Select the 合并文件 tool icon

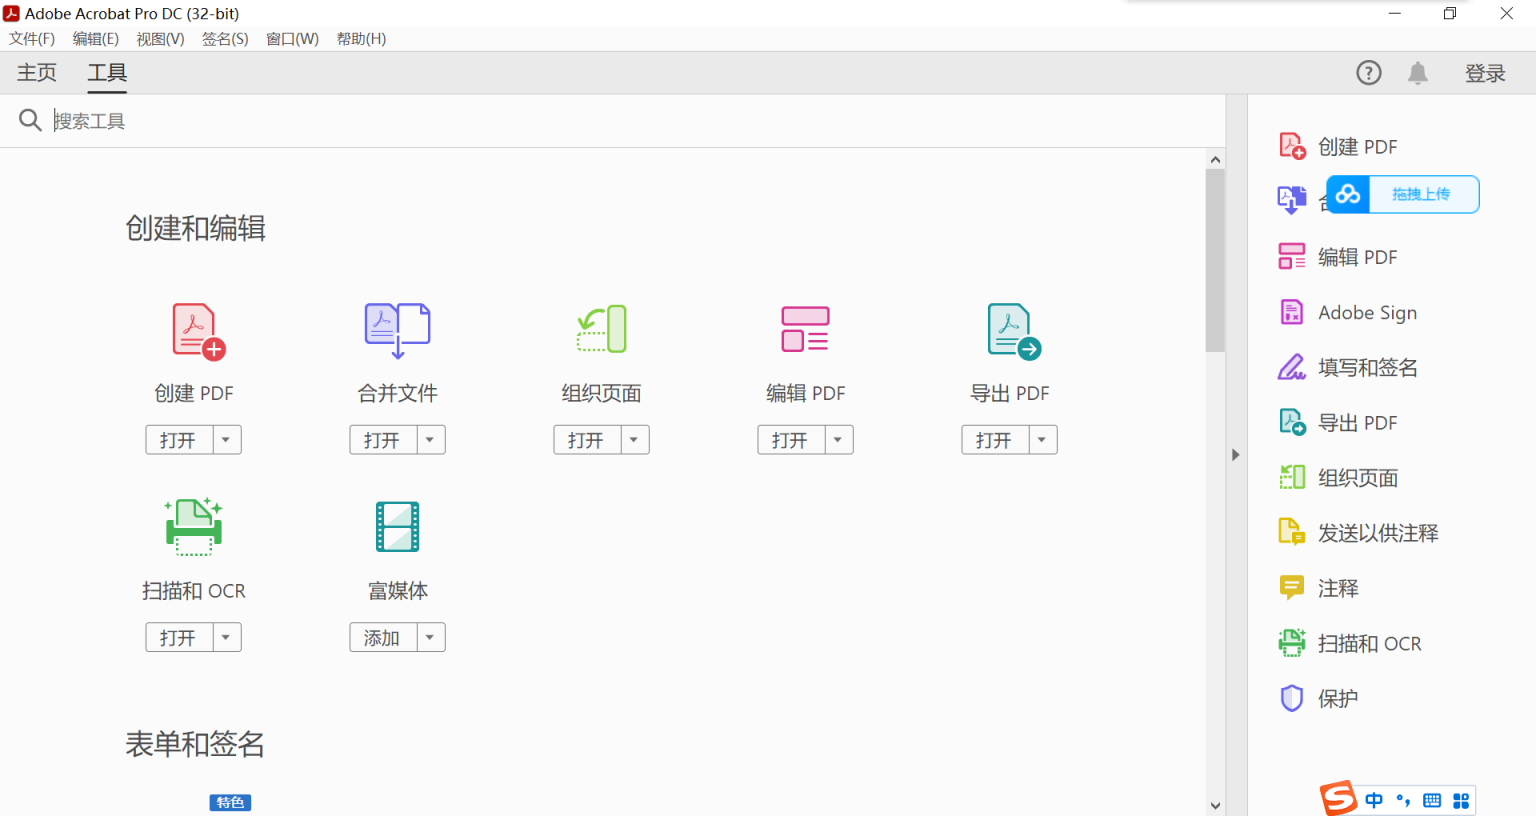[397, 330]
